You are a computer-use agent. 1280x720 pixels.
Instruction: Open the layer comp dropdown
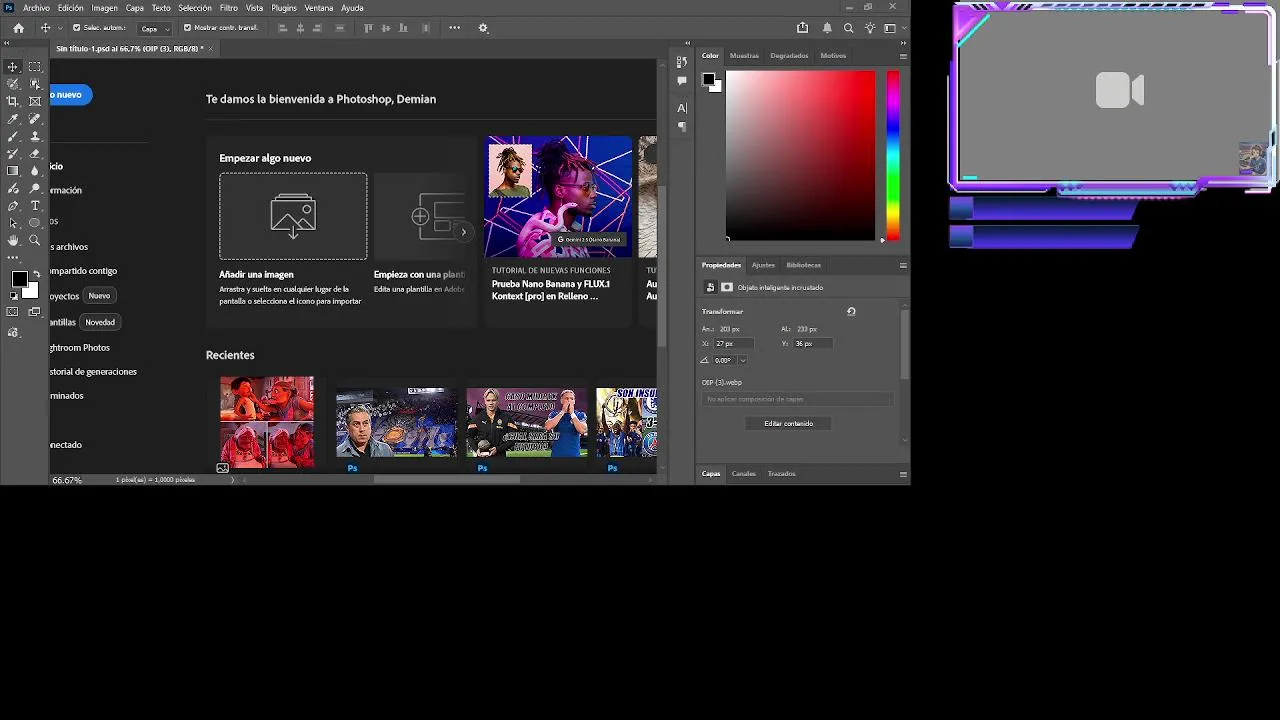click(x=796, y=399)
